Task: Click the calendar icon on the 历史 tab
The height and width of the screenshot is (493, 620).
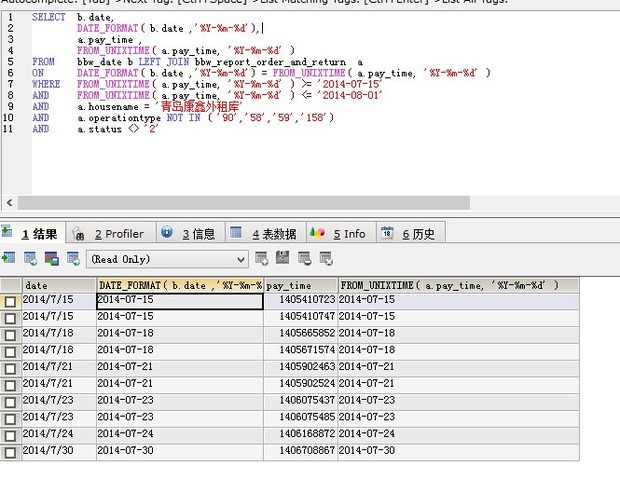Action: point(387,232)
